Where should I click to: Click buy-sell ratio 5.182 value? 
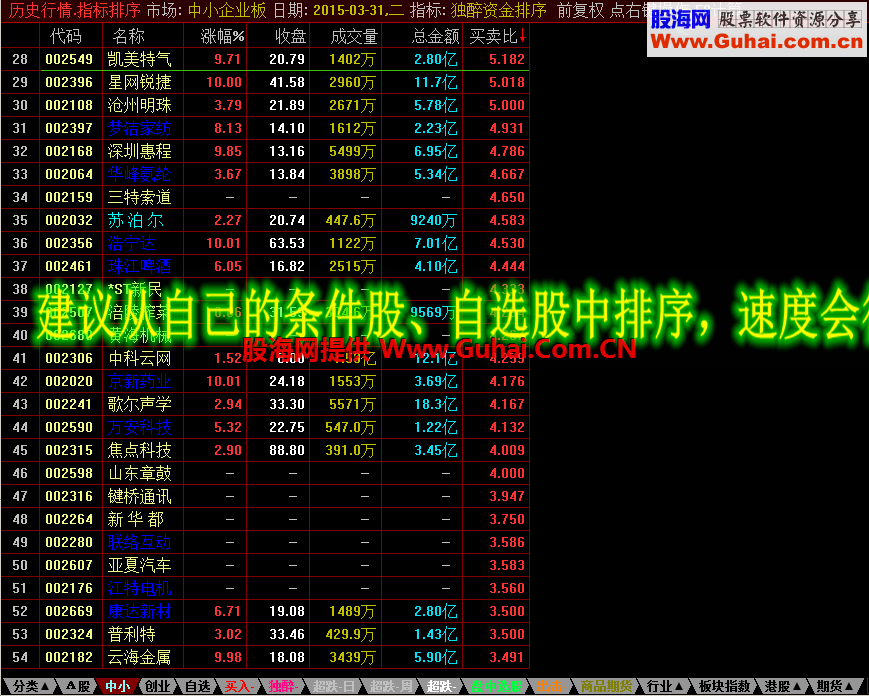pyautogui.click(x=507, y=59)
